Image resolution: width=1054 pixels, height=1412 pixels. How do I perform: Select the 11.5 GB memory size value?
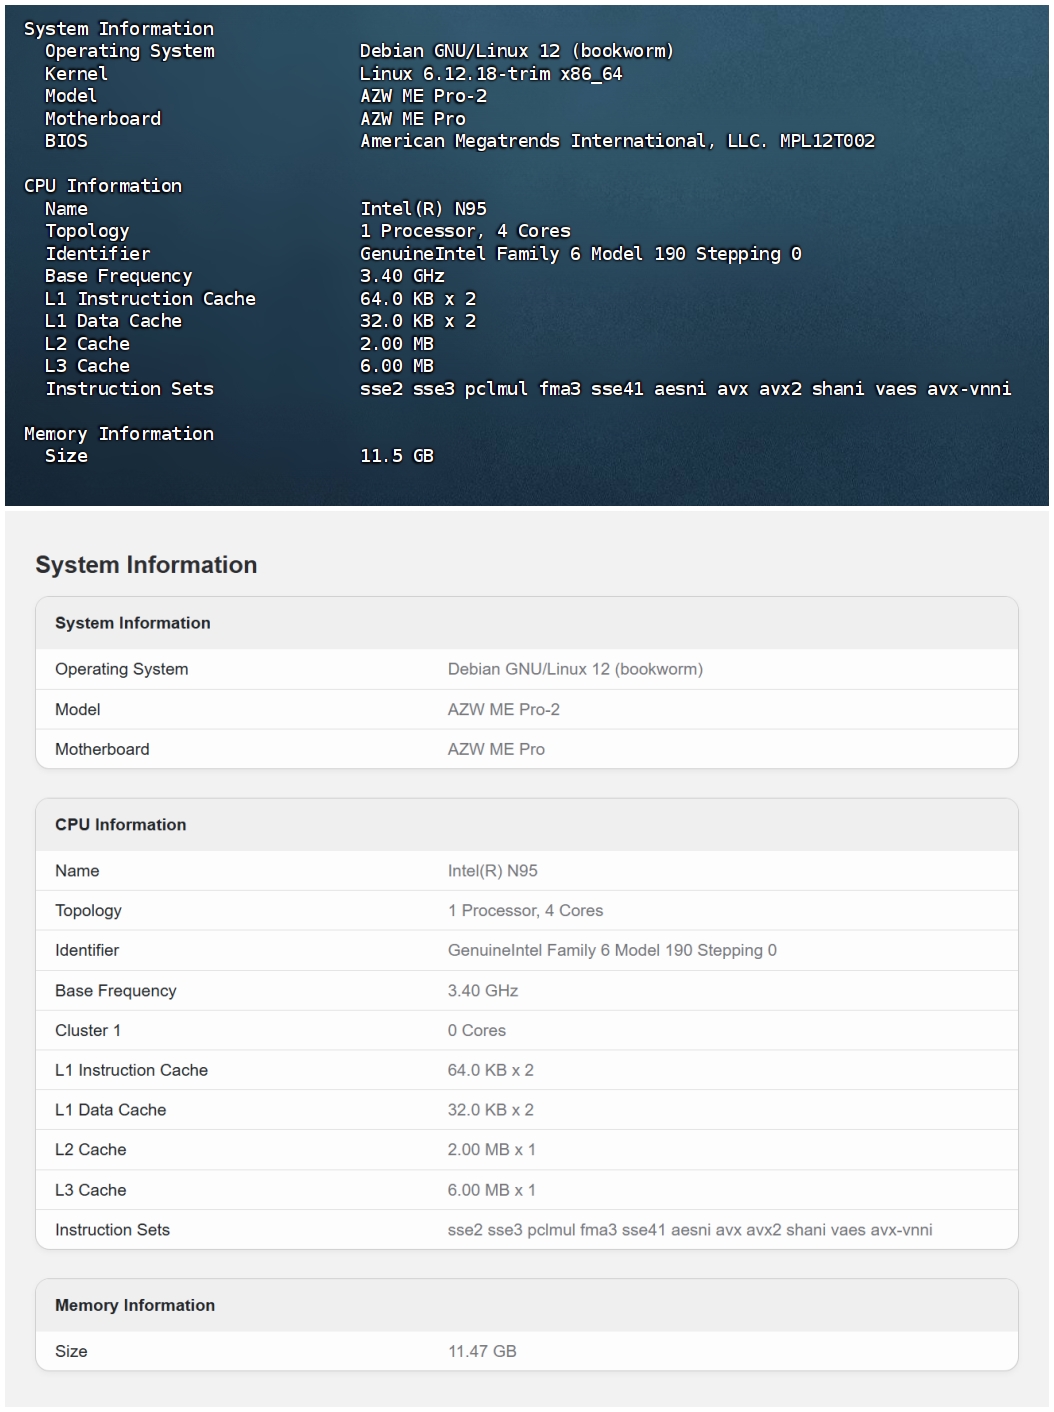(x=397, y=456)
